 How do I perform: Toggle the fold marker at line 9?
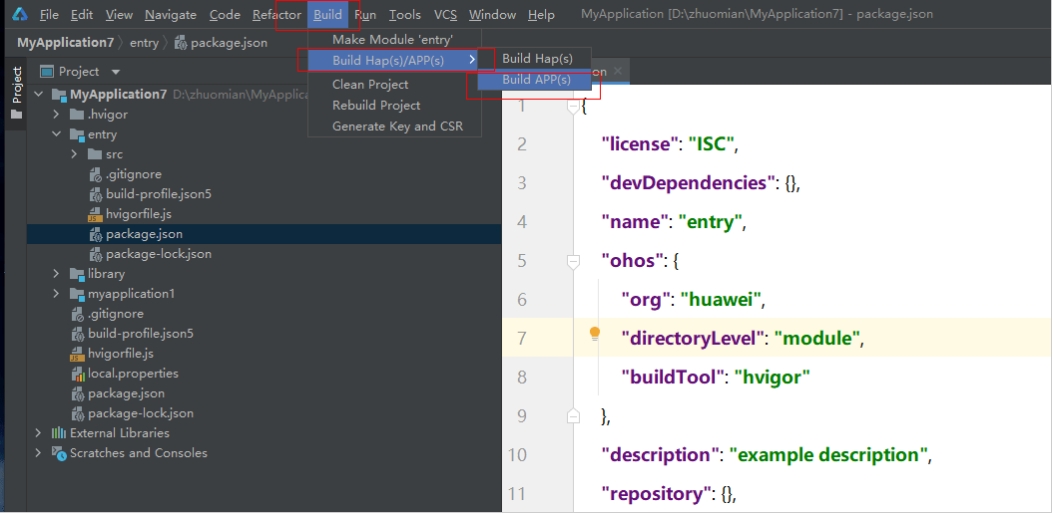coord(573,415)
